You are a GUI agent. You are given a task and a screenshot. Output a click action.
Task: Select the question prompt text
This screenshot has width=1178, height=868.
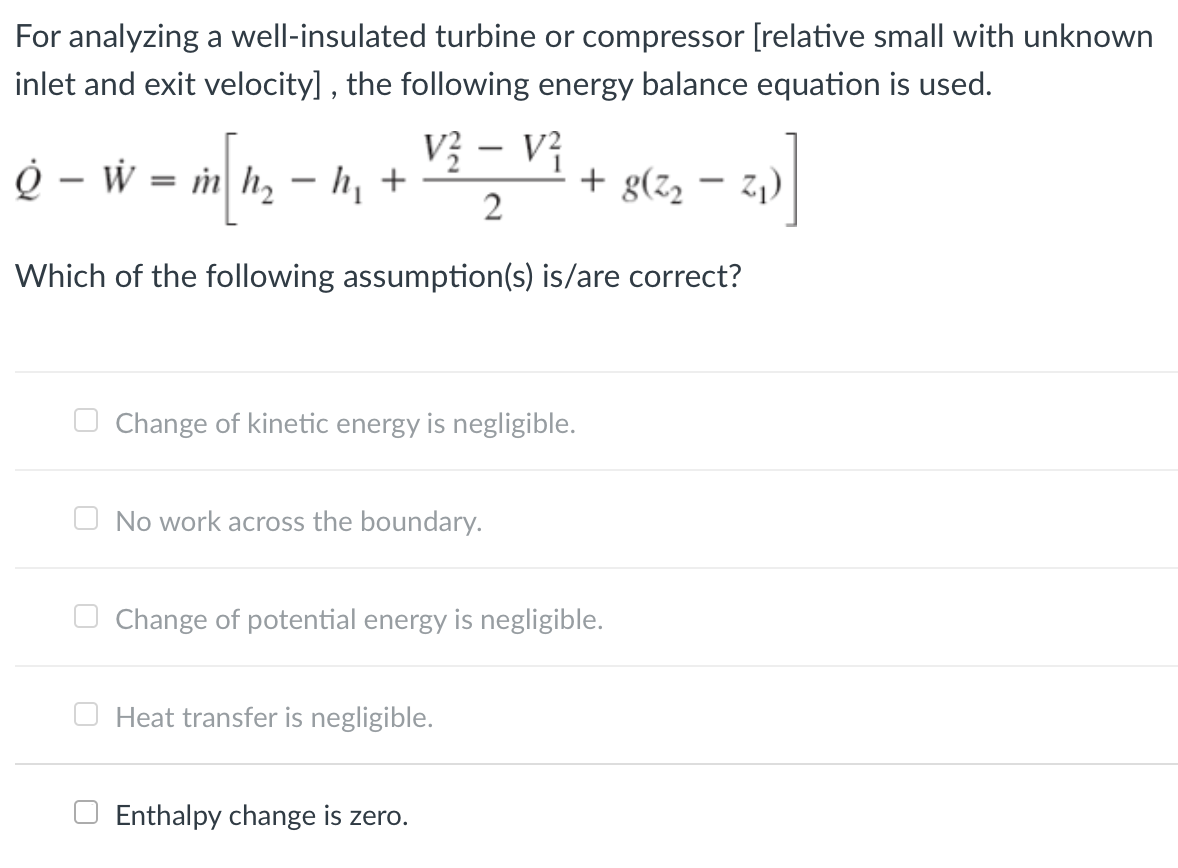click(378, 276)
